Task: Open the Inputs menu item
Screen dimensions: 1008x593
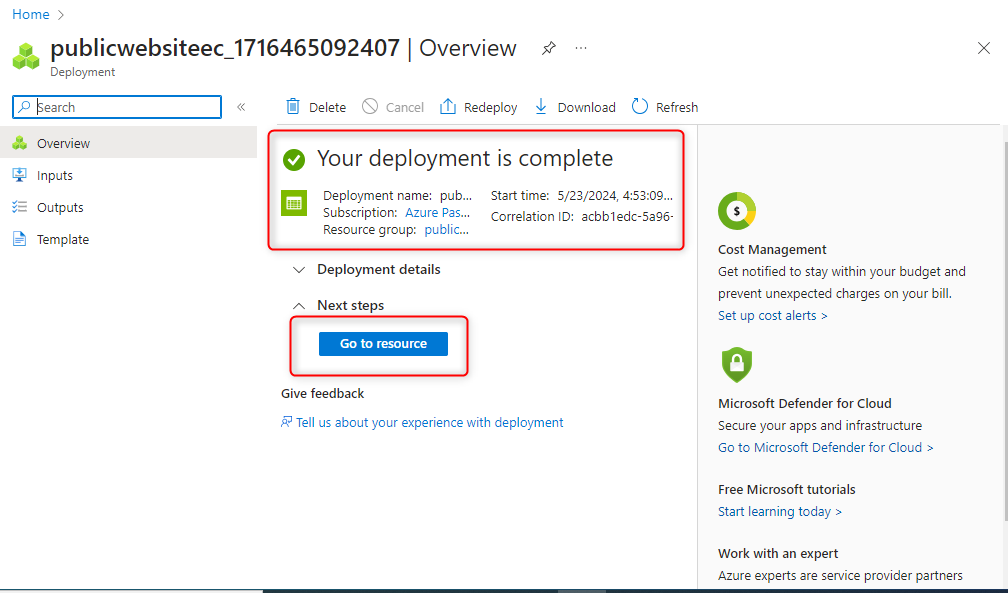Action: coord(55,176)
